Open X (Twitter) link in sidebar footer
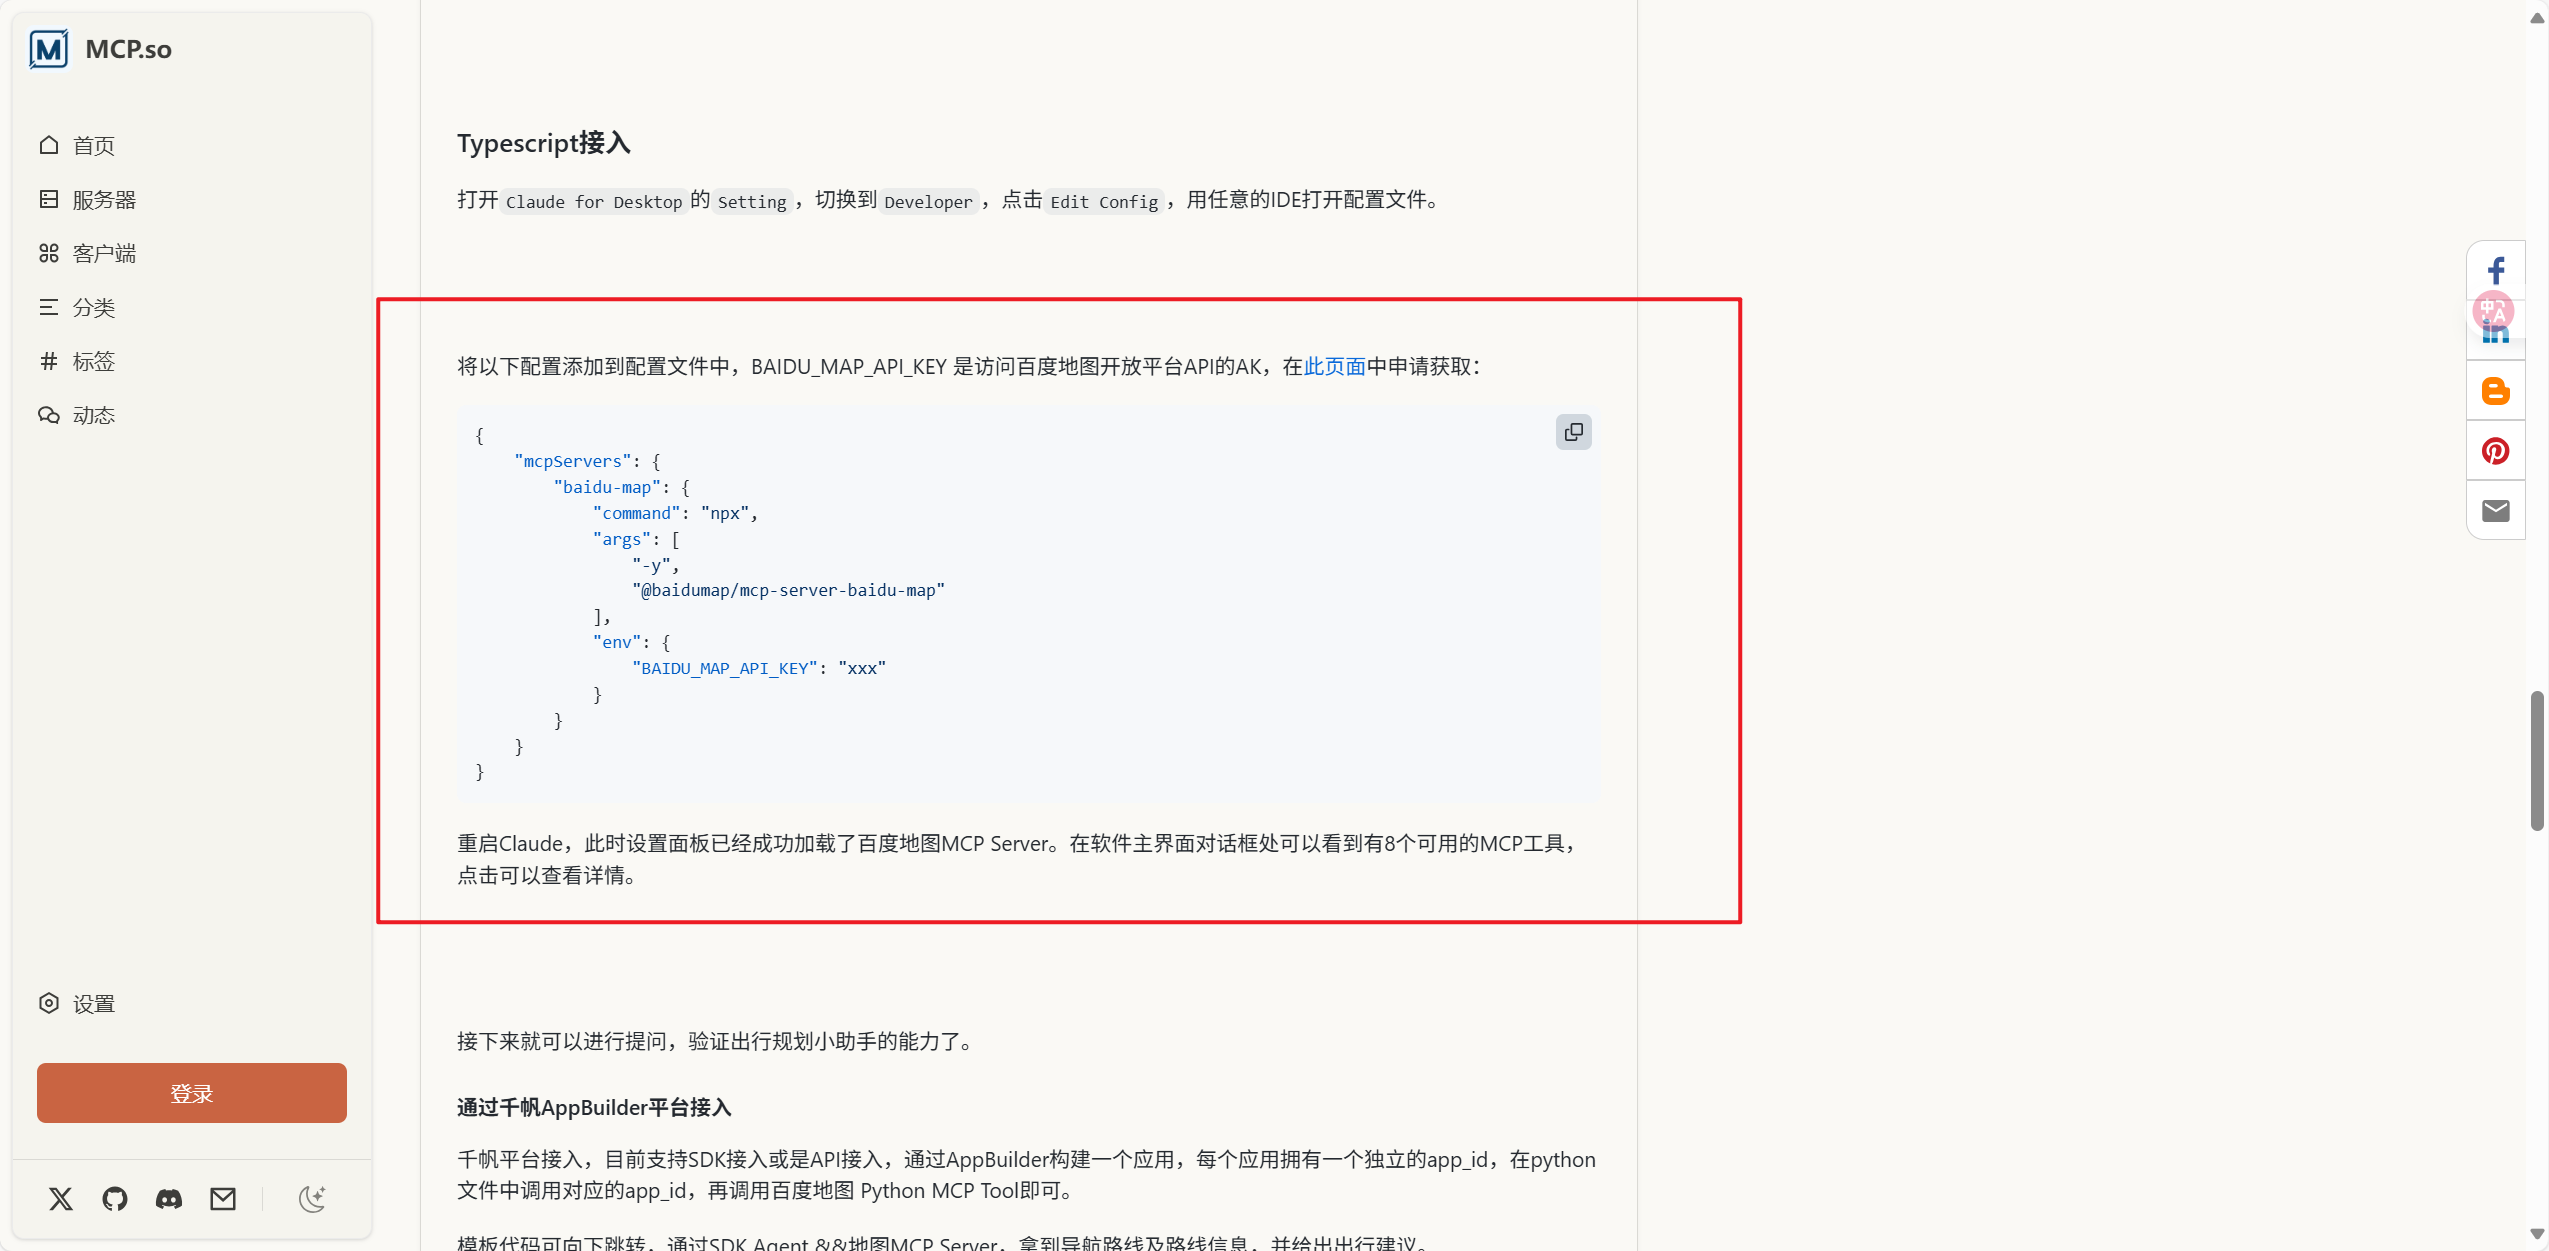Image resolution: width=2549 pixels, height=1251 pixels. pos(61,1198)
